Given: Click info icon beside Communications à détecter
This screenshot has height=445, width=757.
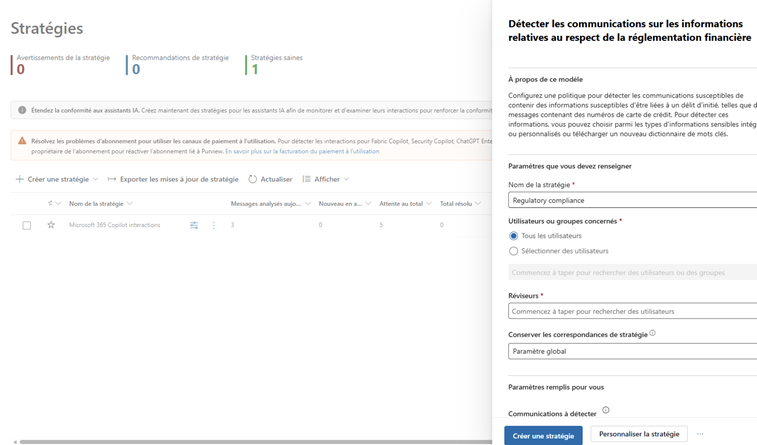Looking at the screenshot, I should click(606, 410).
